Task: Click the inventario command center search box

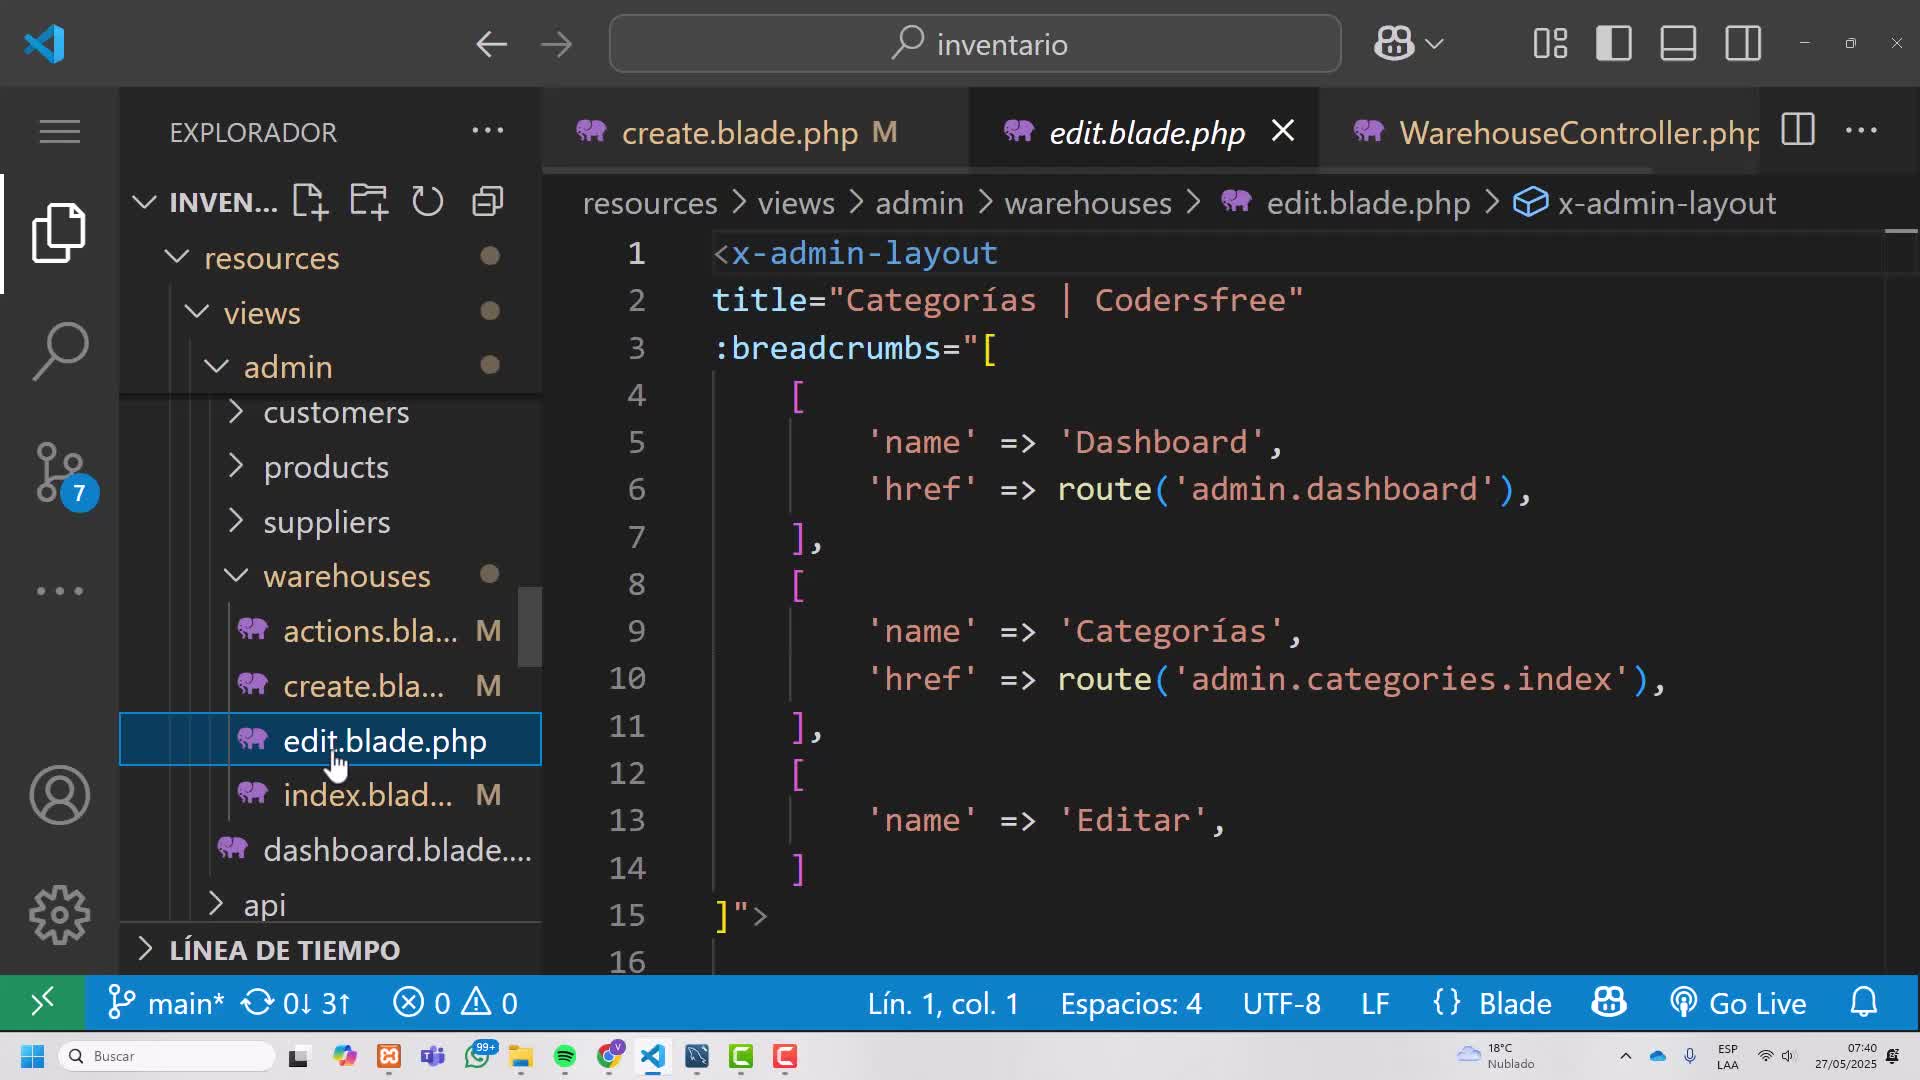Action: click(975, 44)
